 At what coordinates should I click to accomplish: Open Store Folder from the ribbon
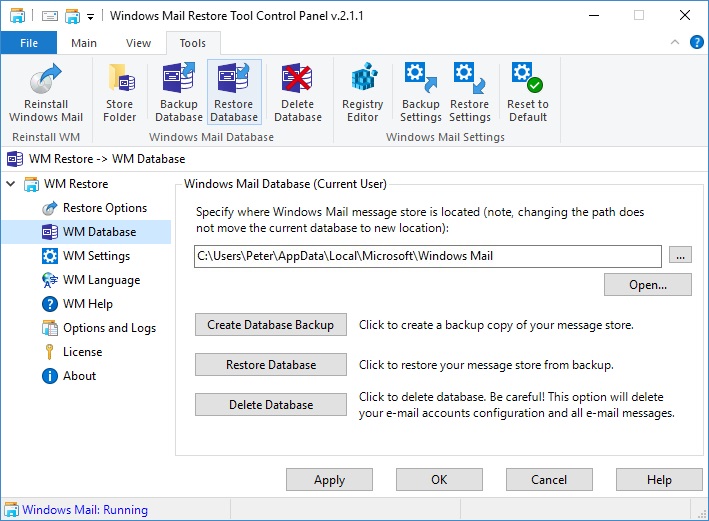tap(119, 92)
